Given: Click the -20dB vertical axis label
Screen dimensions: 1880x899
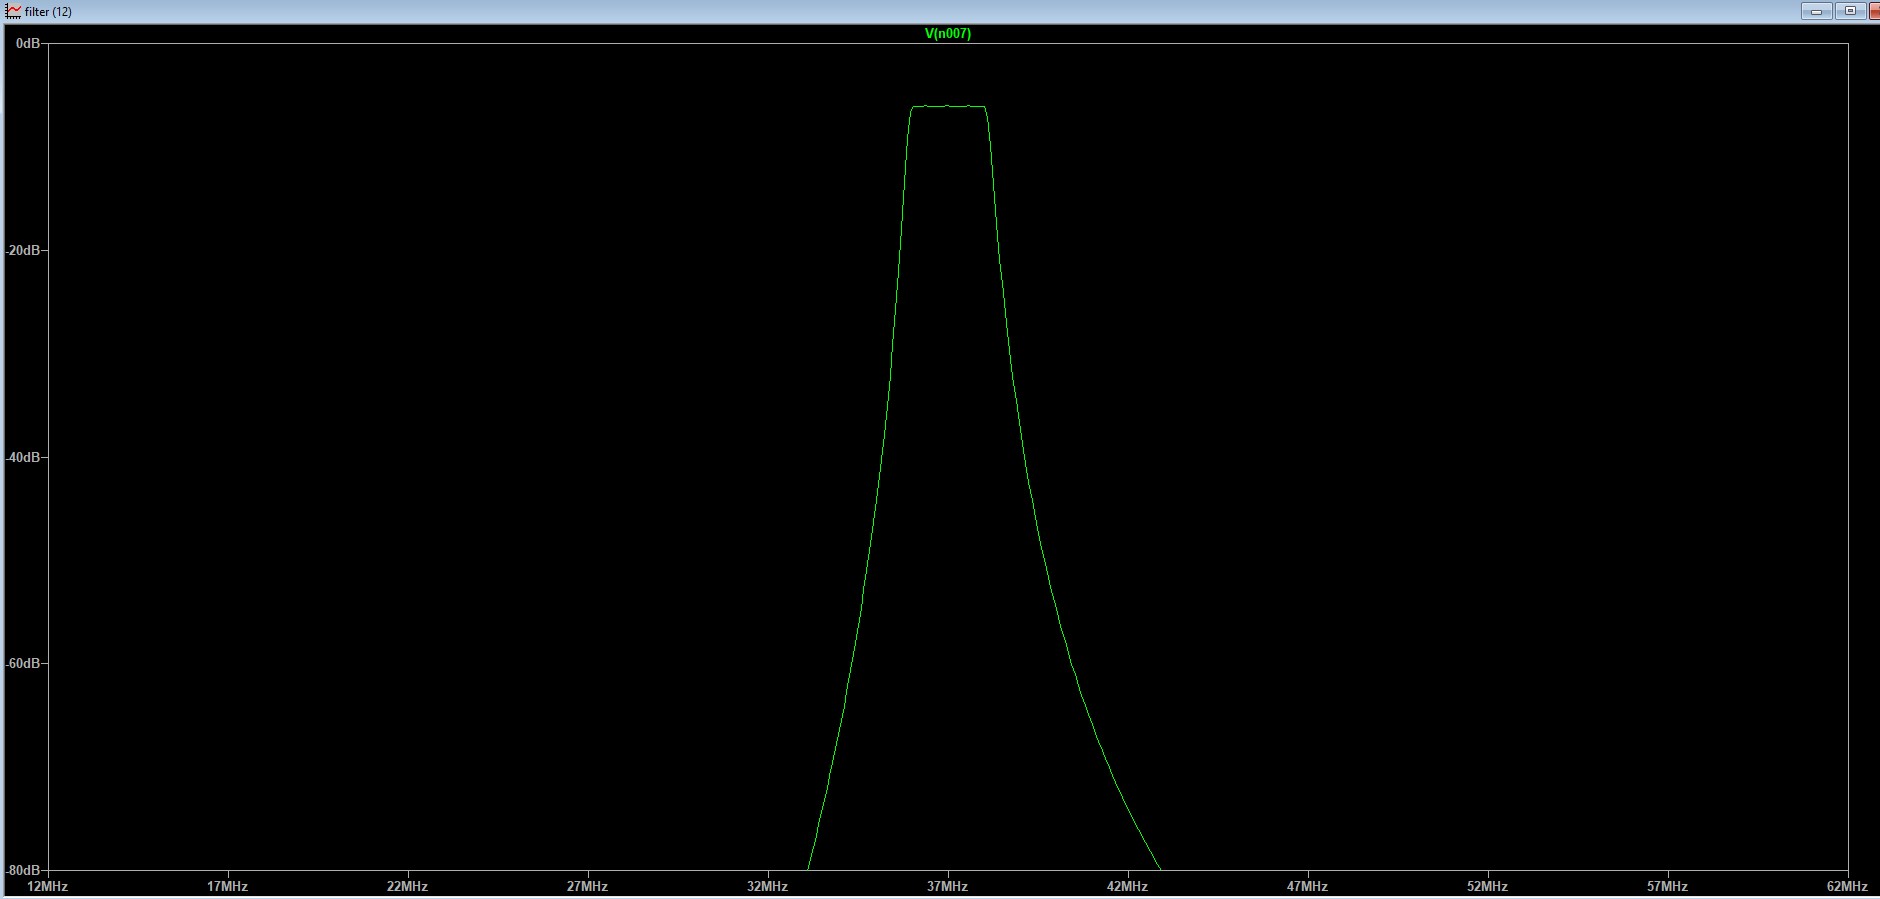Looking at the screenshot, I should [x=23, y=250].
